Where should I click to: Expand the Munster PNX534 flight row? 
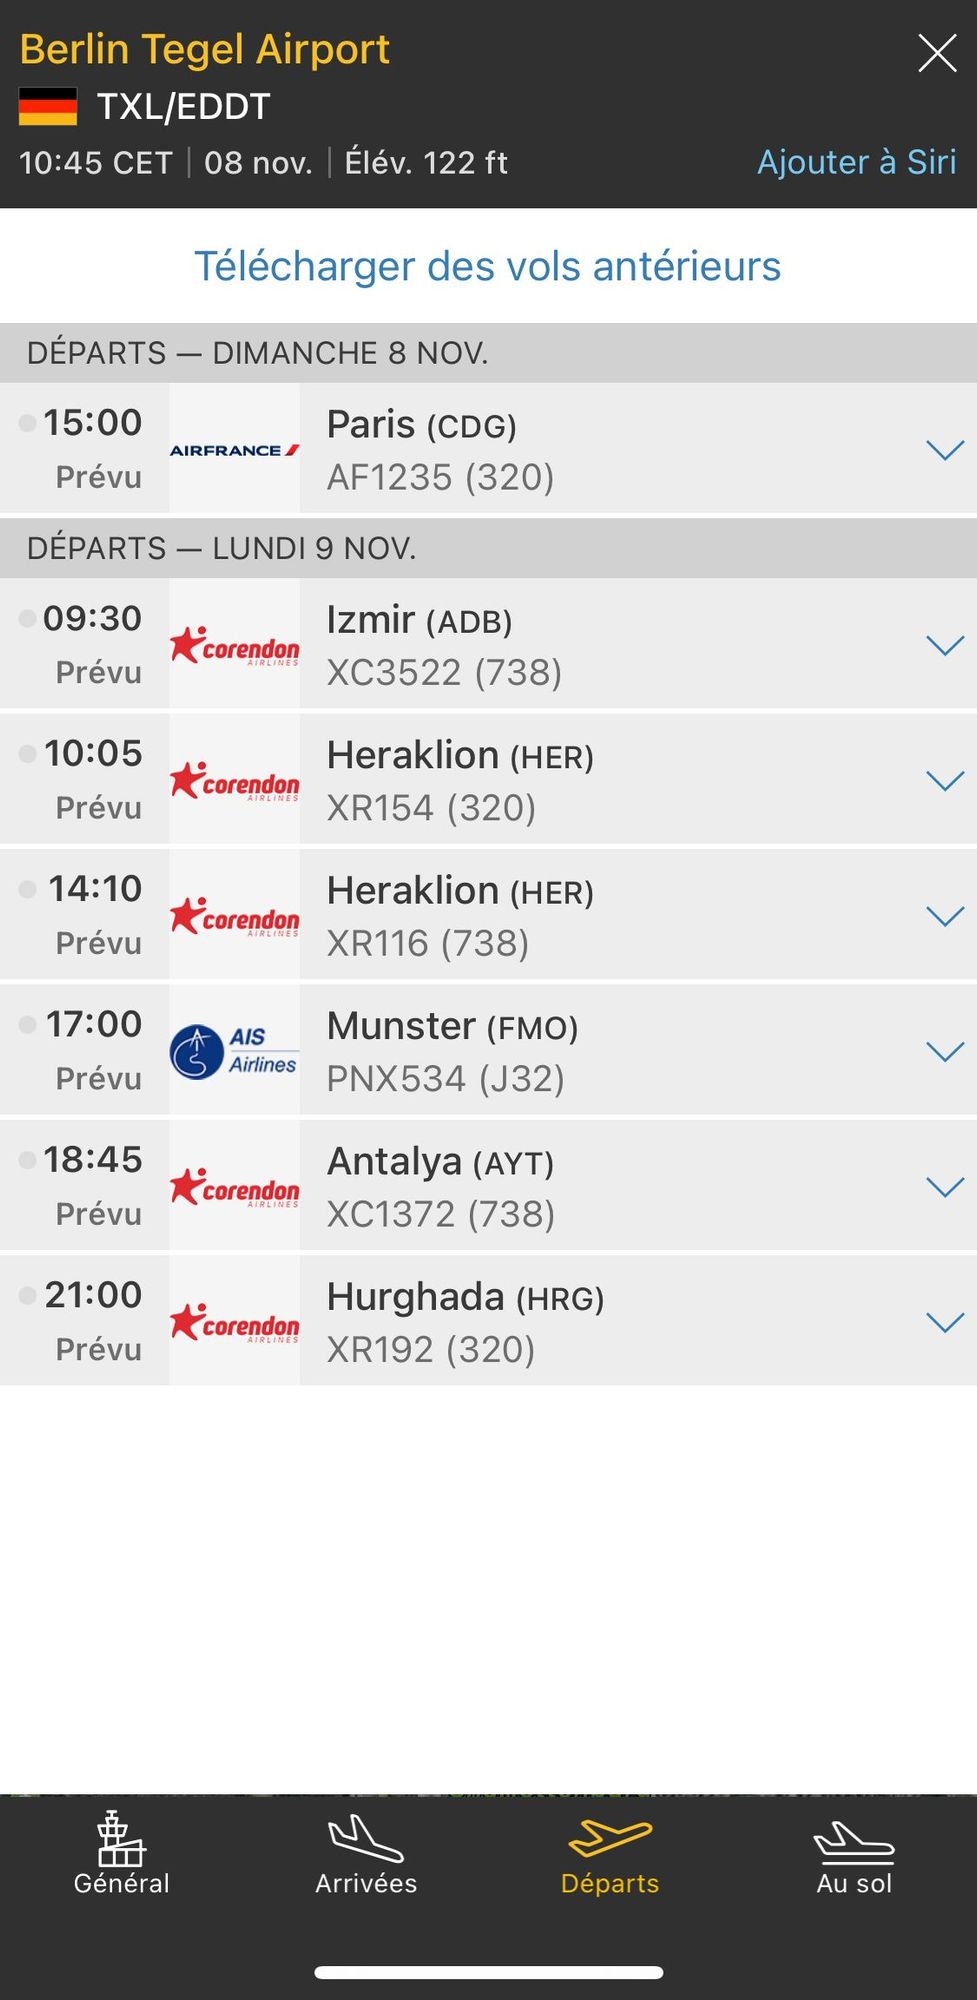tap(944, 1051)
